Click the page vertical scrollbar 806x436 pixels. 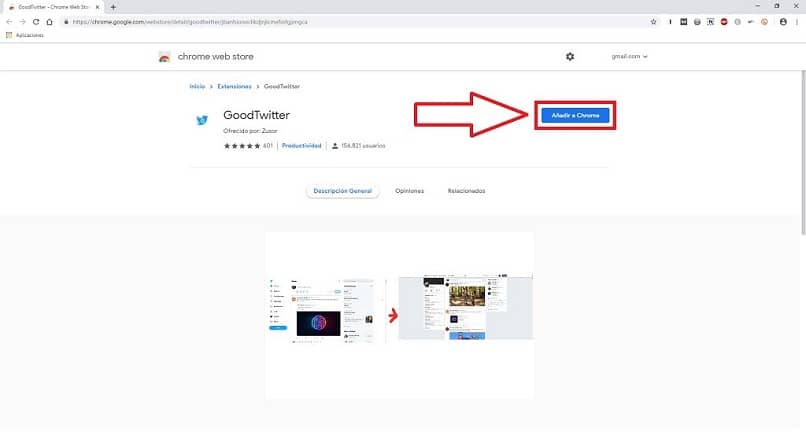803,152
